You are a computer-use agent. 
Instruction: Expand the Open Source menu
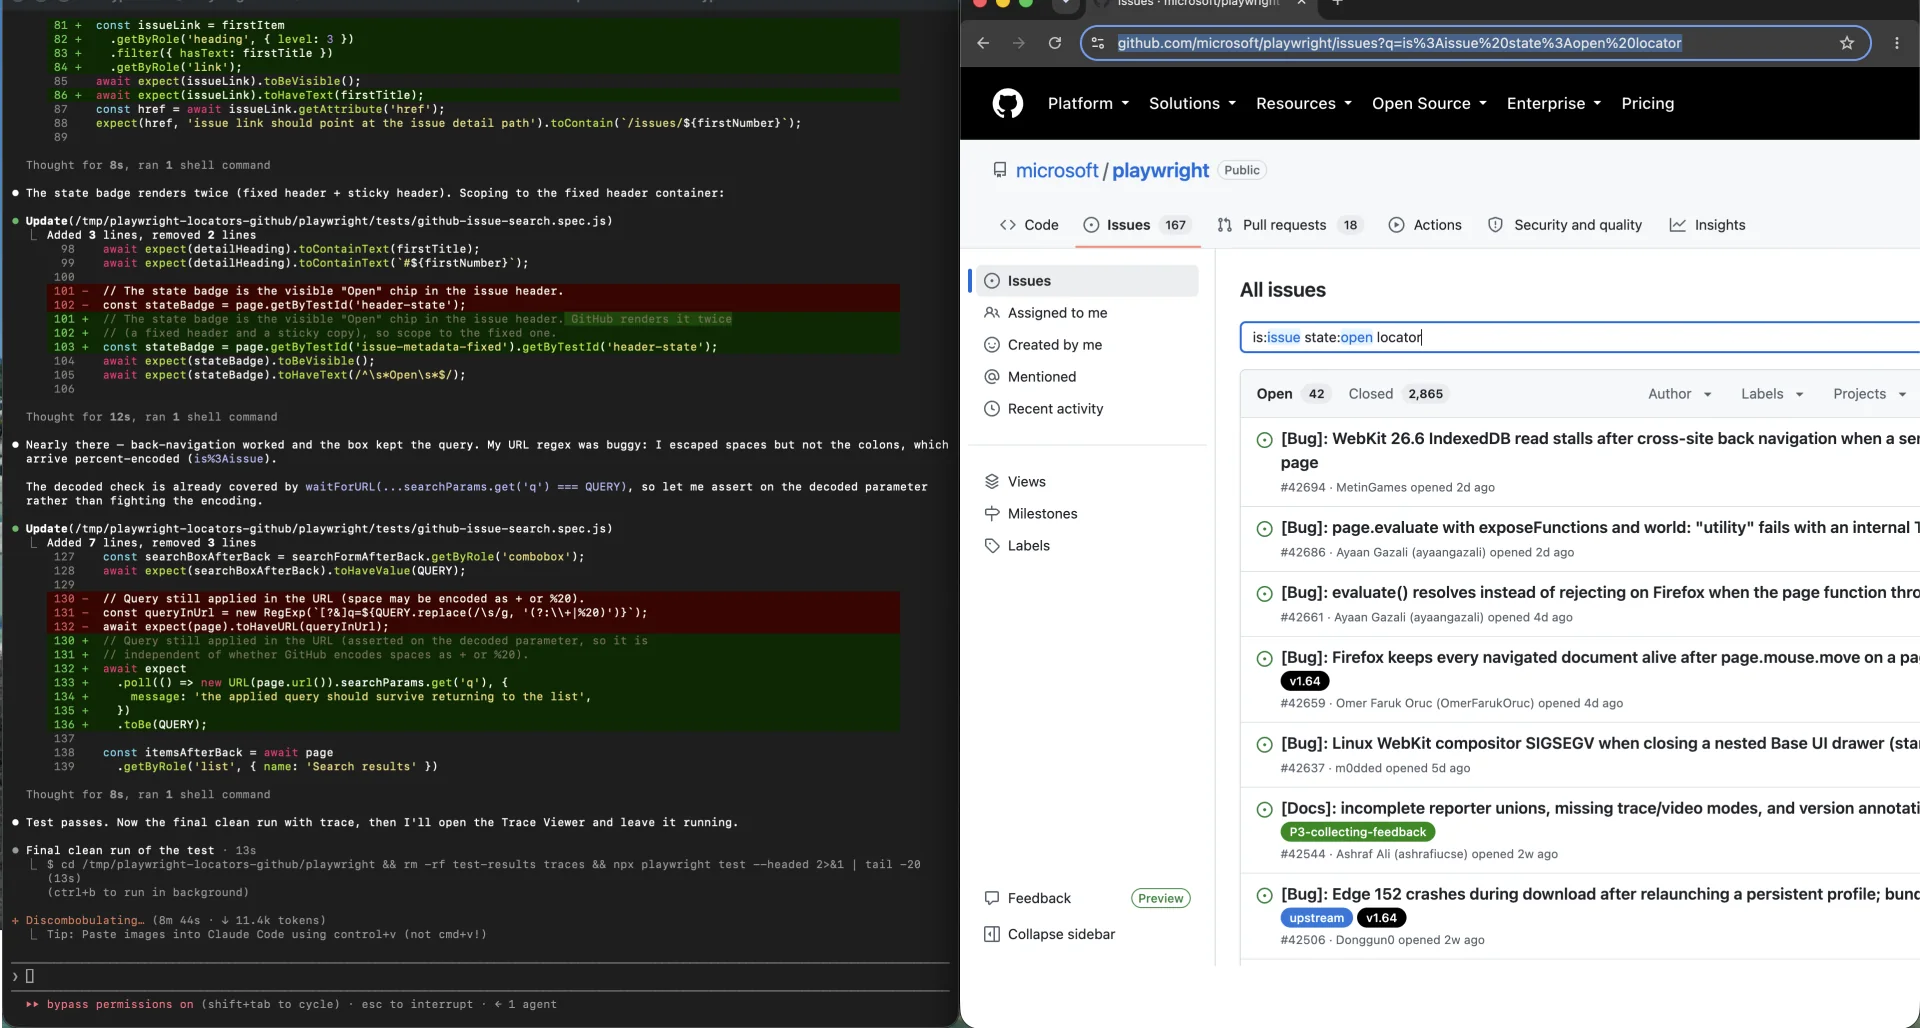[1429, 103]
